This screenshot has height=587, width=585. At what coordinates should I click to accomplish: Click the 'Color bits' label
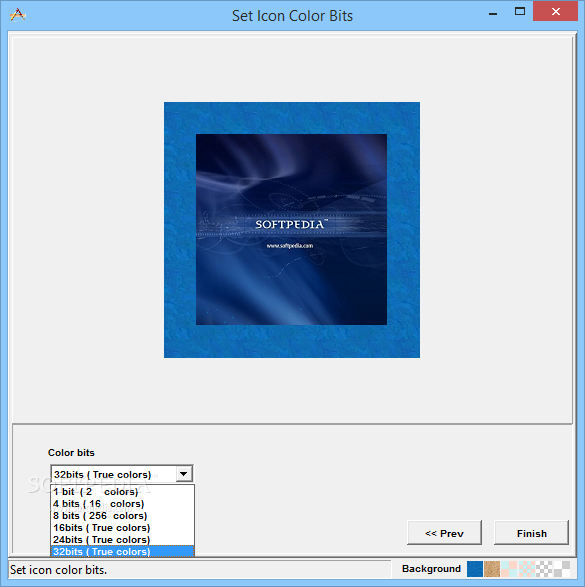pyautogui.click(x=71, y=453)
